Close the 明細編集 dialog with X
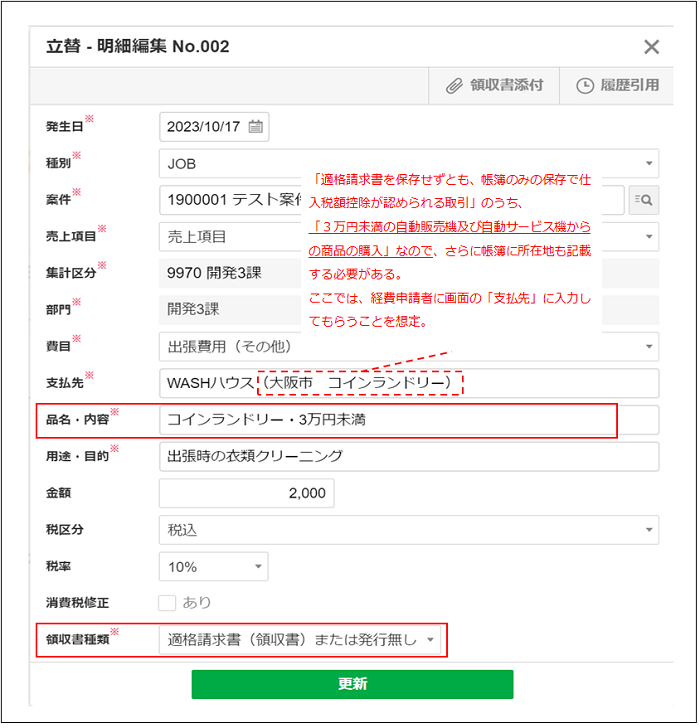 point(652,47)
